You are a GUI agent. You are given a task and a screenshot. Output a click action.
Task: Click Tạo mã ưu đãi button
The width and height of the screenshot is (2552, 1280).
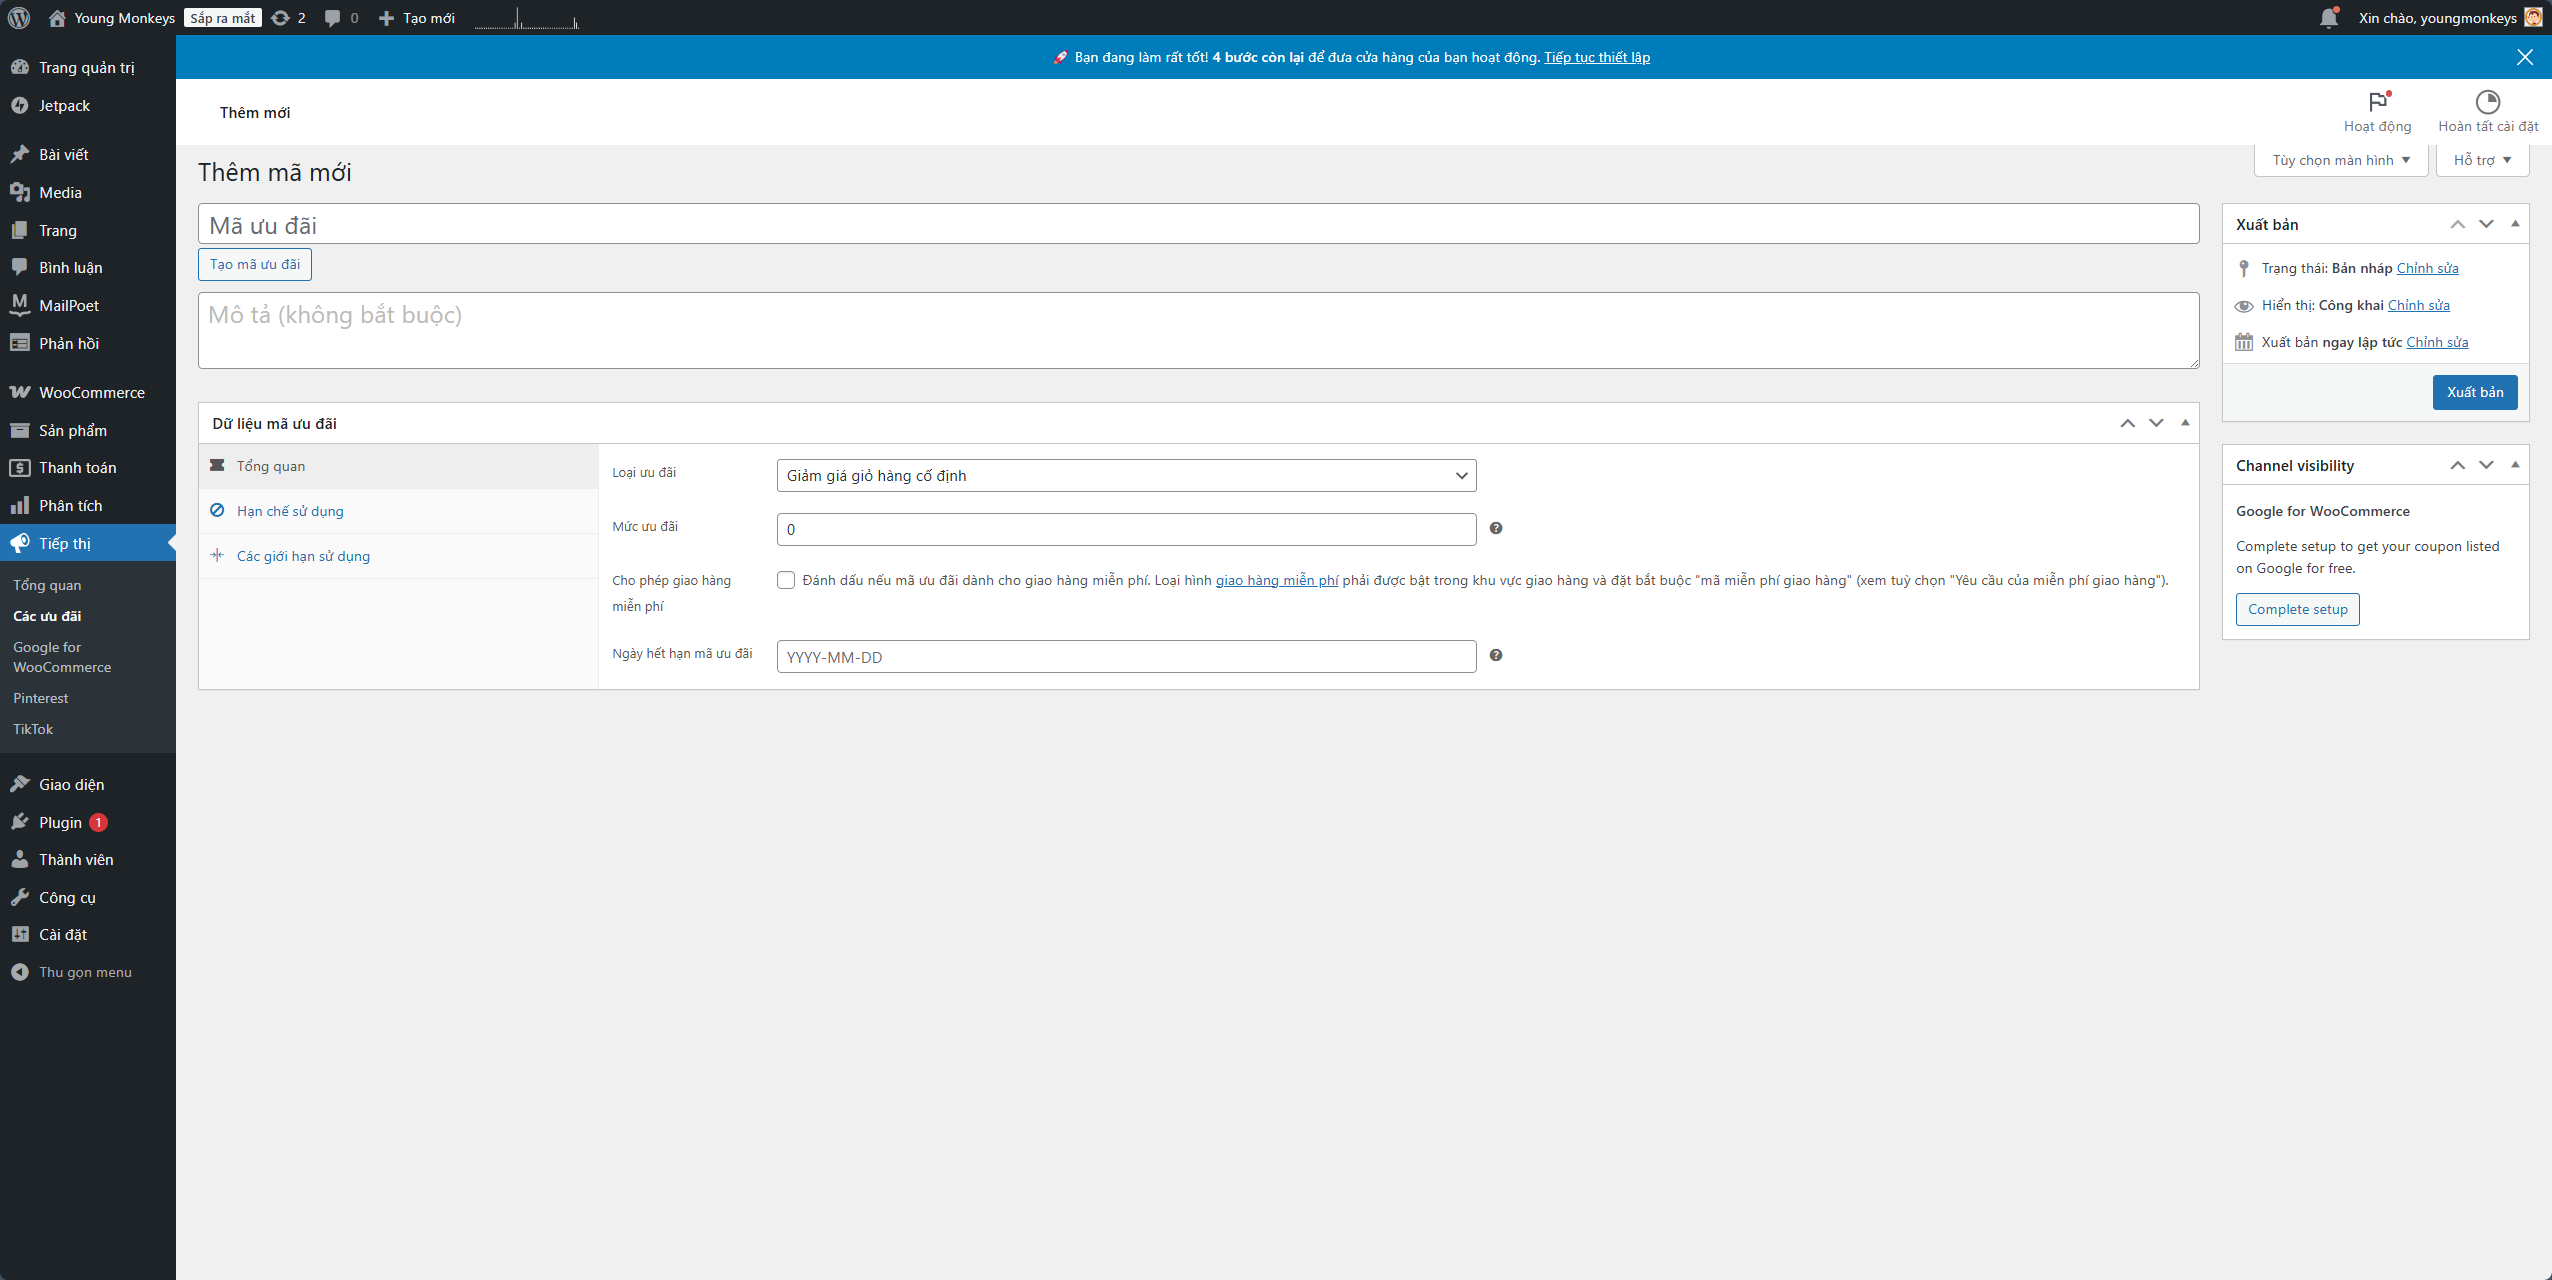coord(255,265)
